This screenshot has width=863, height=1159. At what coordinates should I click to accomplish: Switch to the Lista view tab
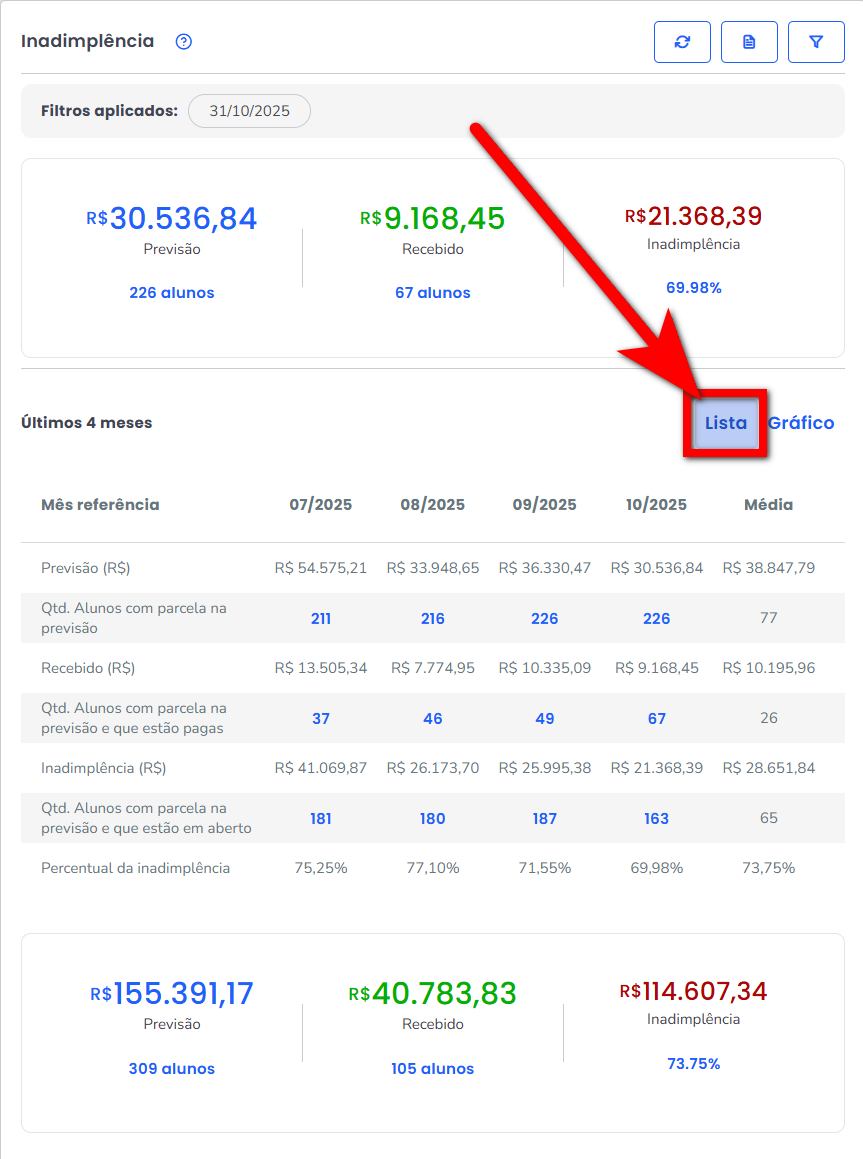point(725,423)
